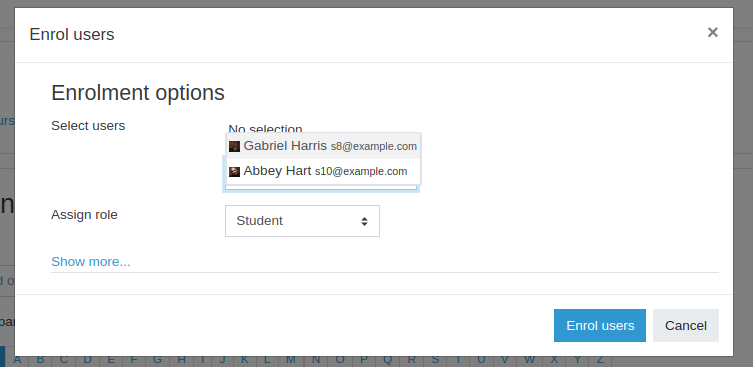Open the Assign role Student dropdown
Image resolution: width=753 pixels, height=367 pixels.
tap(302, 221)
